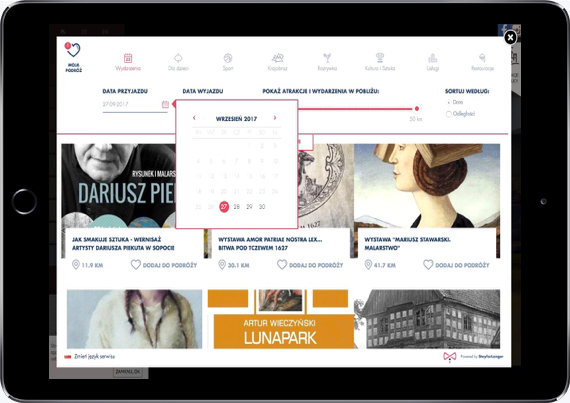Go to next month after Wrzesień 2017
Image resolution: width=570 pixels, height=403 pixels.
click(275, 118)
